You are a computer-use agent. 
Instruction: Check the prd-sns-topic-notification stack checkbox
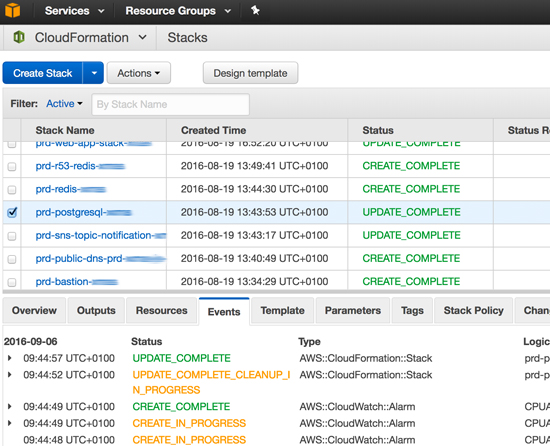pyautogui.click(x=12, y=236)
